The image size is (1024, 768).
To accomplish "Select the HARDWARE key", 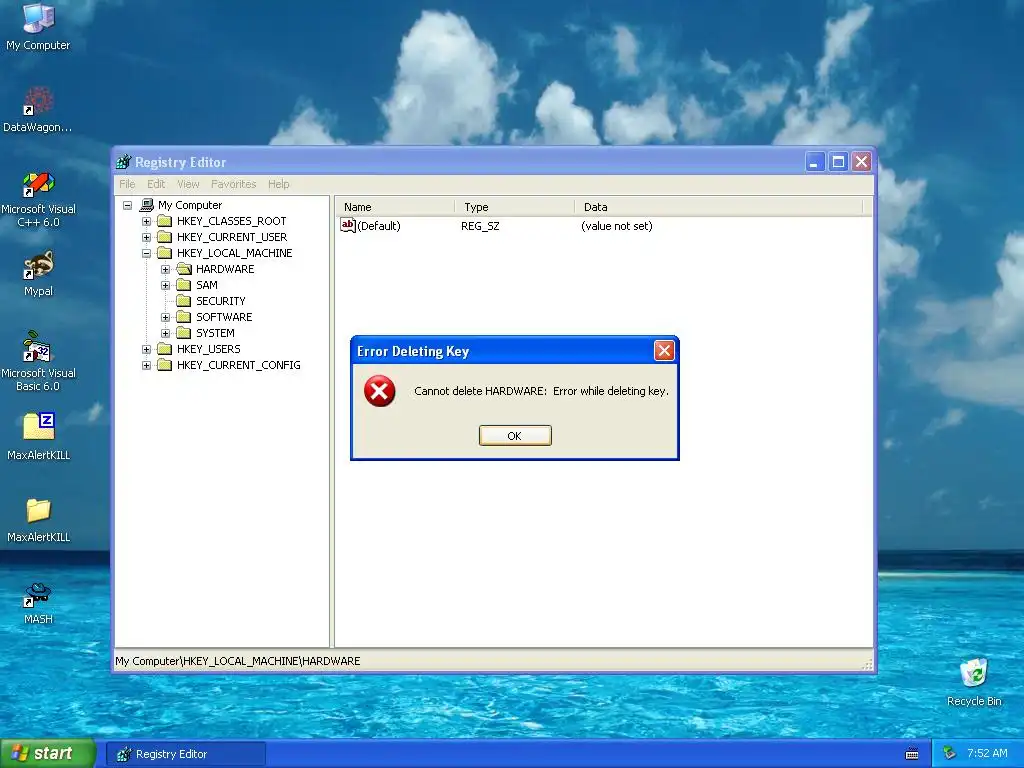I will click(x=225, y=269).
